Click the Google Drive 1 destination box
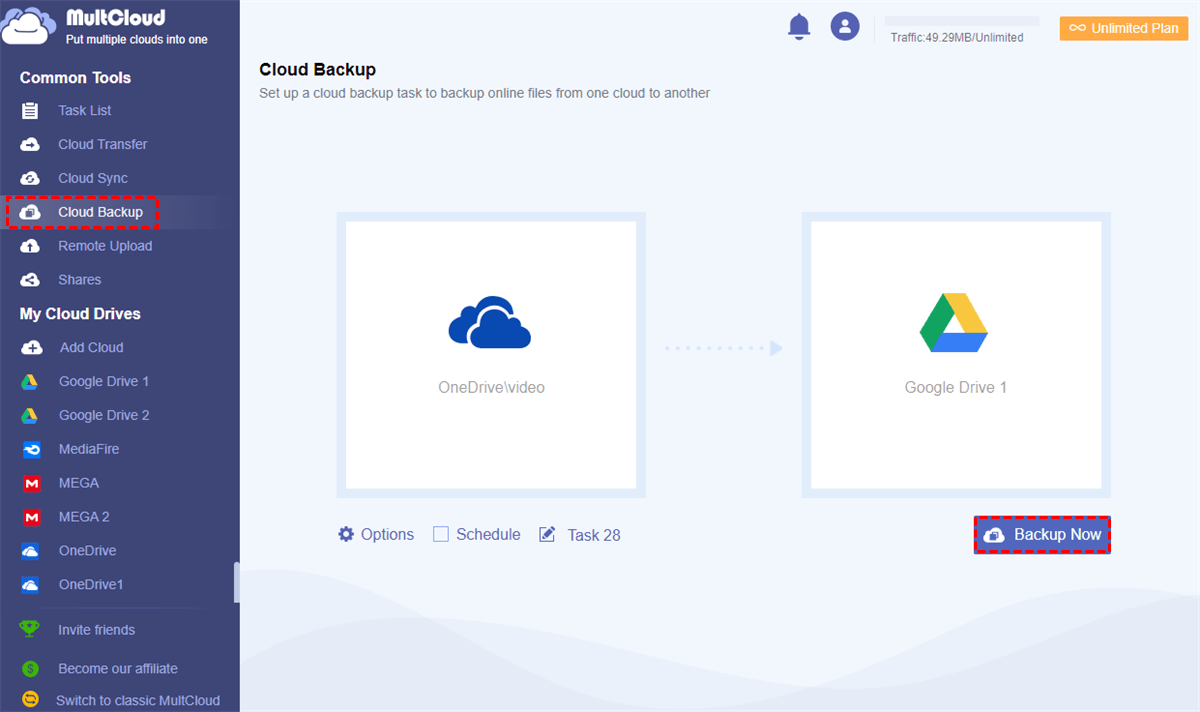Viewport: 1200px width, 712px height. pyautogui.click(x=956, y=355)
